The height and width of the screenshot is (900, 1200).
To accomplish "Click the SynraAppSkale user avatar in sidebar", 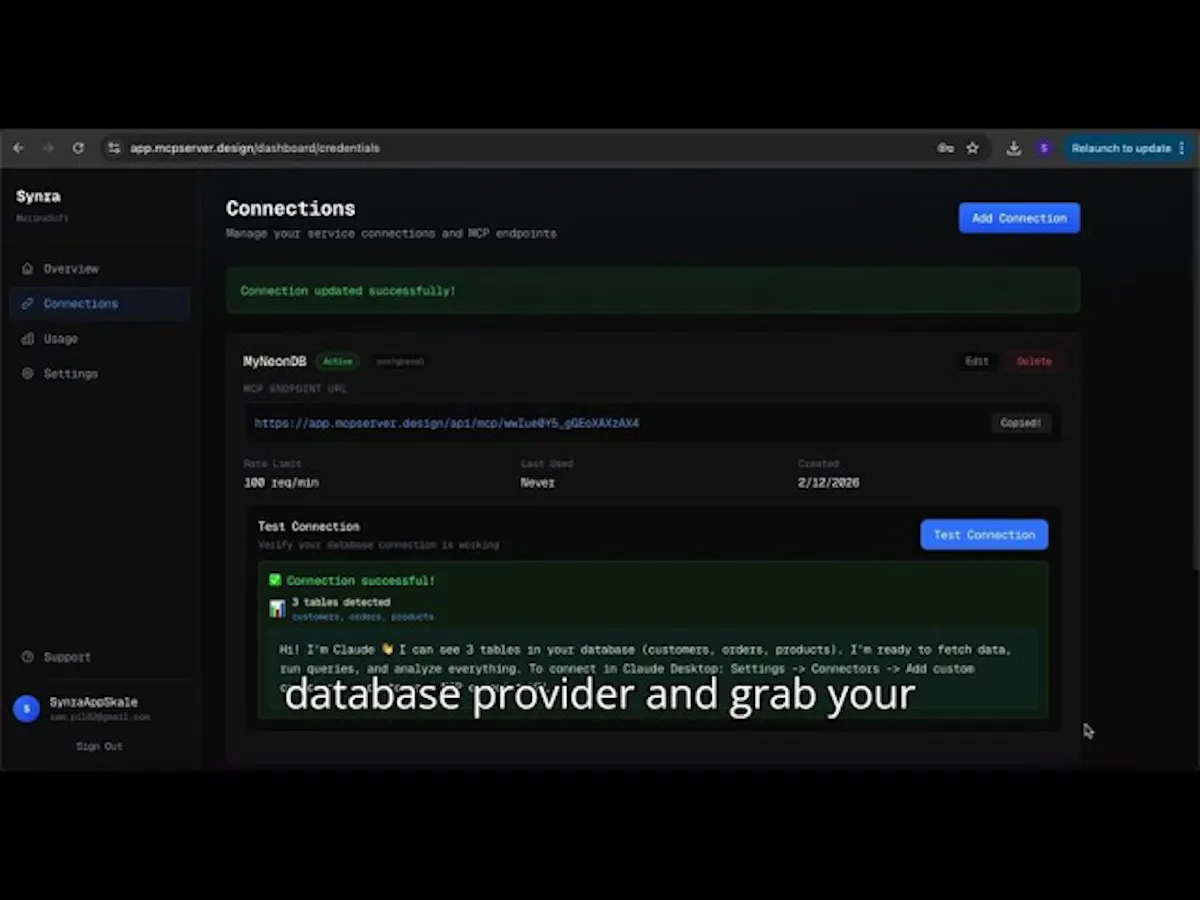I will coord(27,708).
